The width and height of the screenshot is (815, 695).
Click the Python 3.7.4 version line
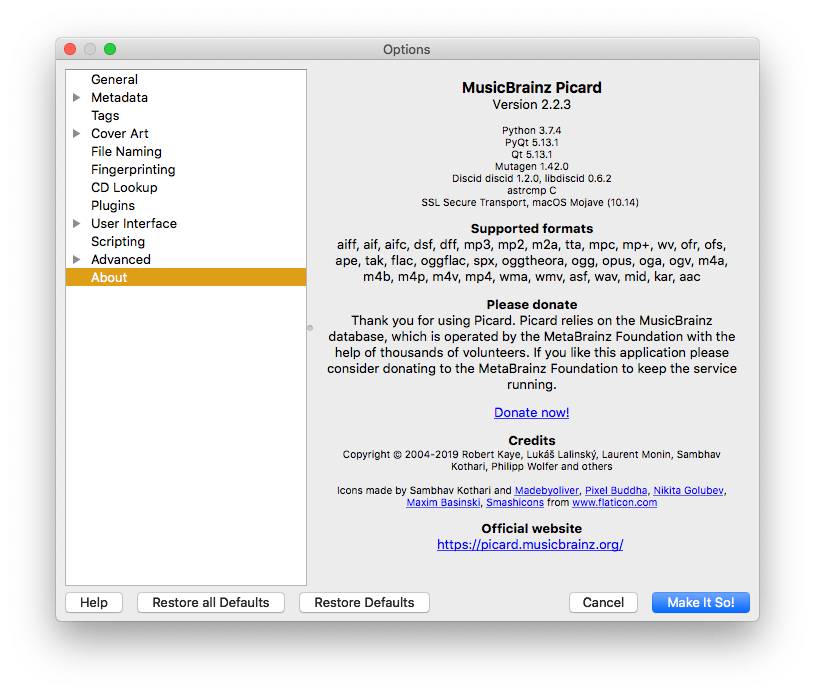pos(531,130)
